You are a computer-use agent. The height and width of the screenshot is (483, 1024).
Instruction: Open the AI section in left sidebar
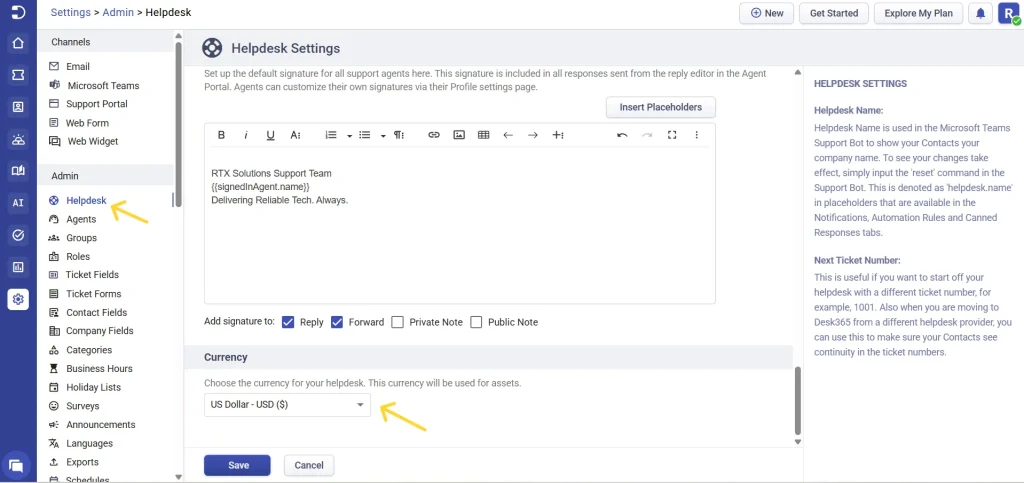pyautogui.click(x=17, y=203)
